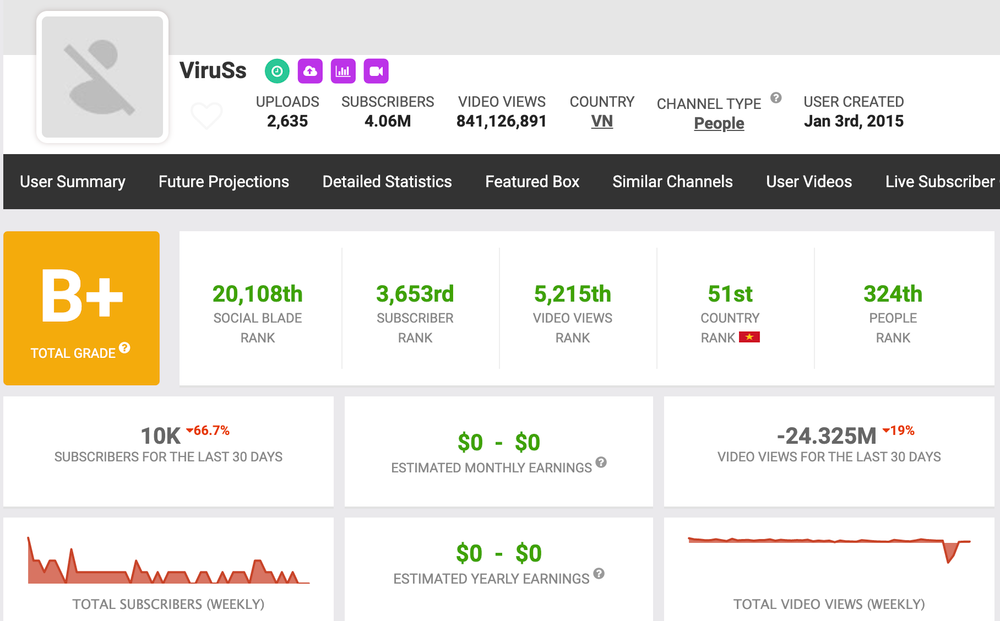
Task: Click the $0 - $0 monthly earnings value
Action: pos(499,442)
